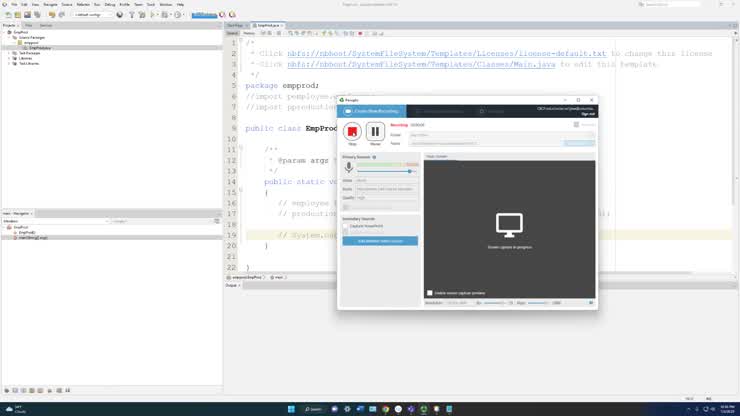Select EmpProd.java in Projects tree
This screenshot has width=740, height=416.
click(x=39, y=48)
